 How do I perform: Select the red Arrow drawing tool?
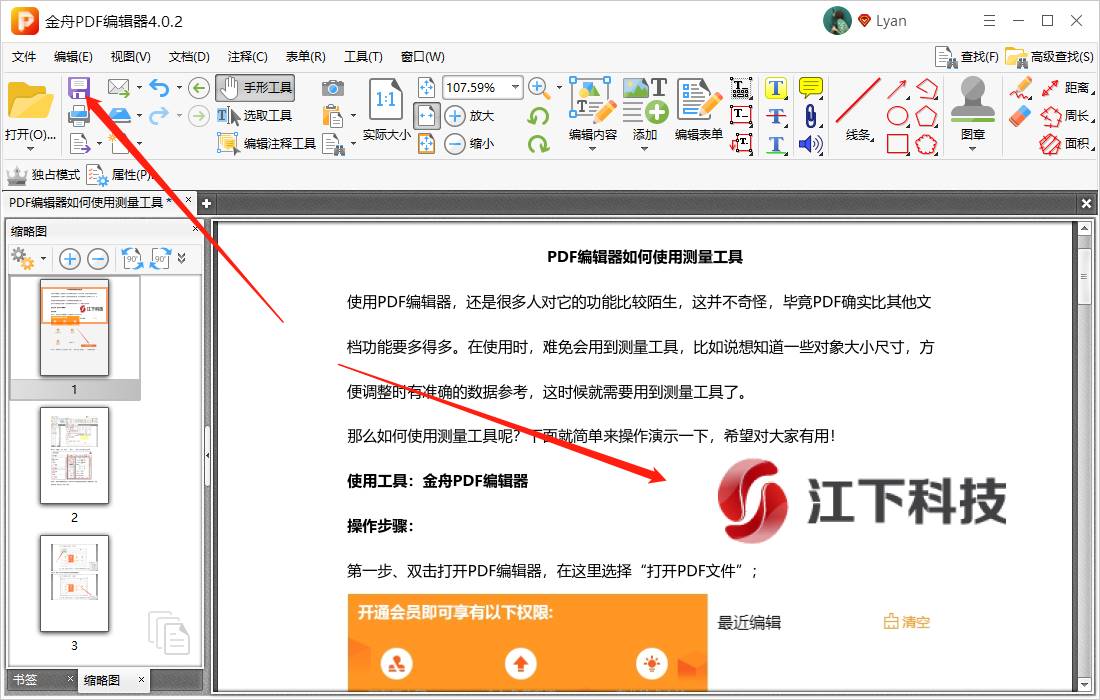[897, 88]
